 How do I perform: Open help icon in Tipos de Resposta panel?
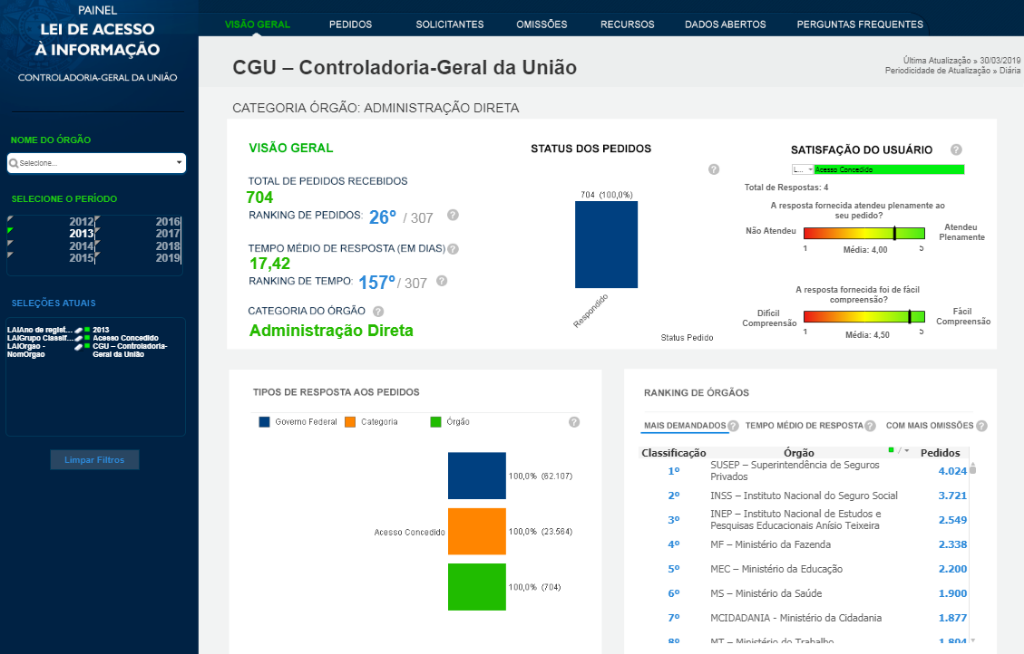point(574,422)
